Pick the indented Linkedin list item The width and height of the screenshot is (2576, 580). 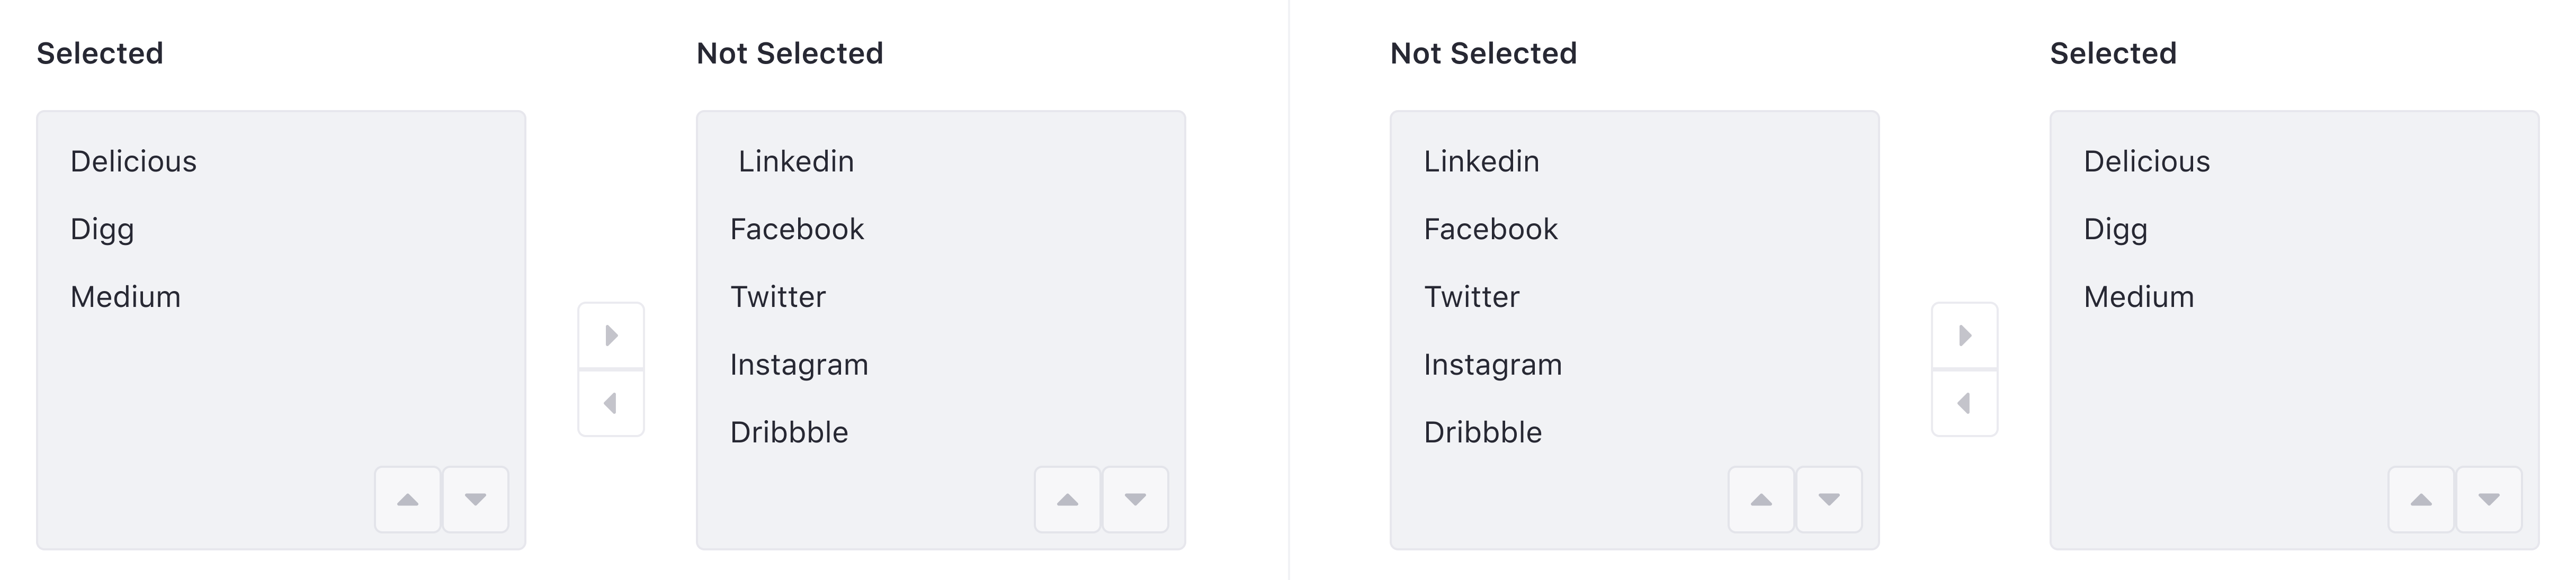pos(796,161)
